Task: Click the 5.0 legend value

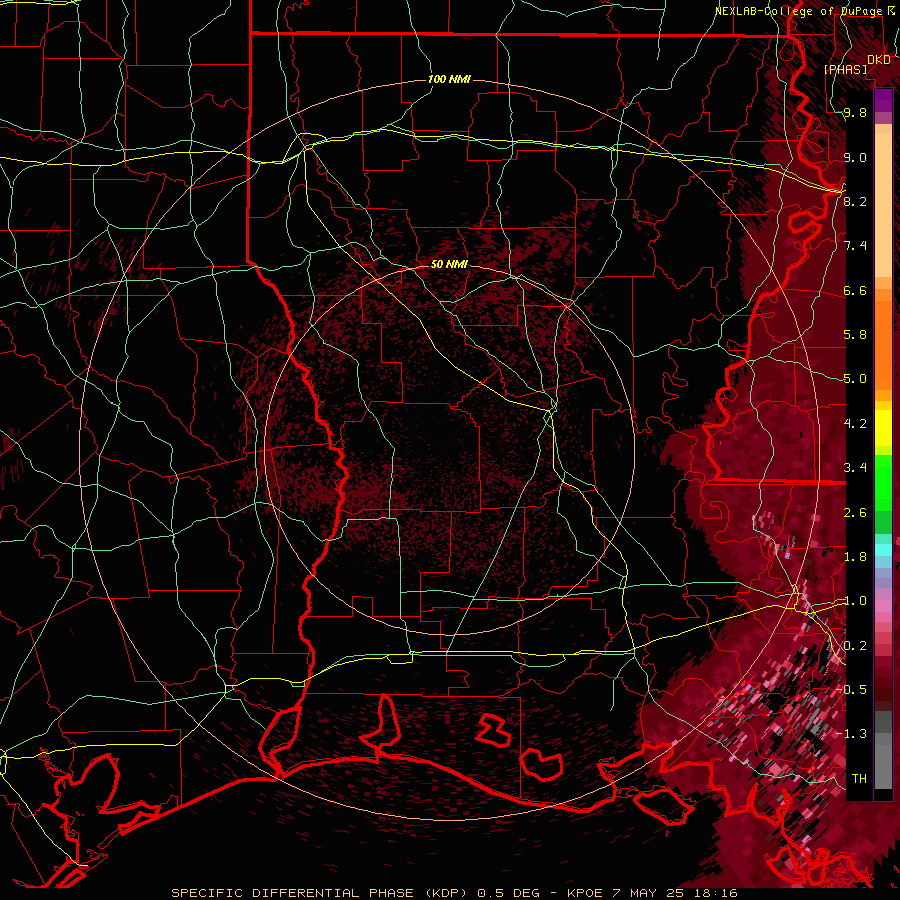Action: pyautogui.click(x=855, y=379)
